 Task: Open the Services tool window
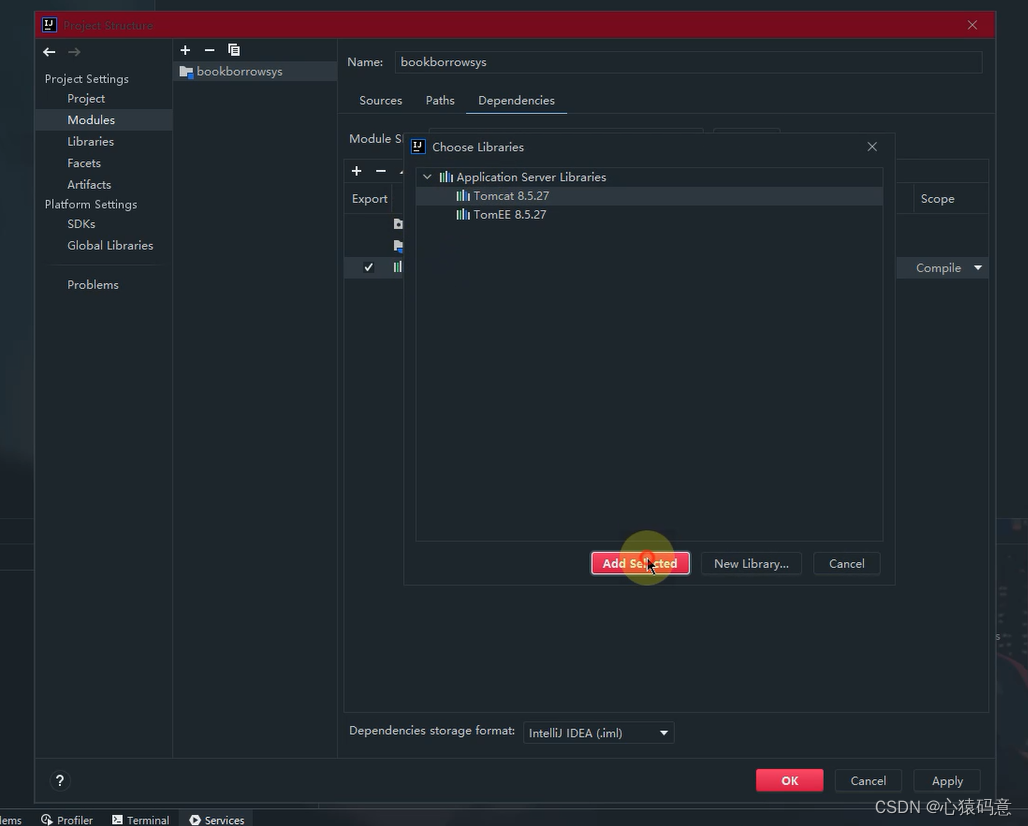pyautogui.click(x=216, y=820)
